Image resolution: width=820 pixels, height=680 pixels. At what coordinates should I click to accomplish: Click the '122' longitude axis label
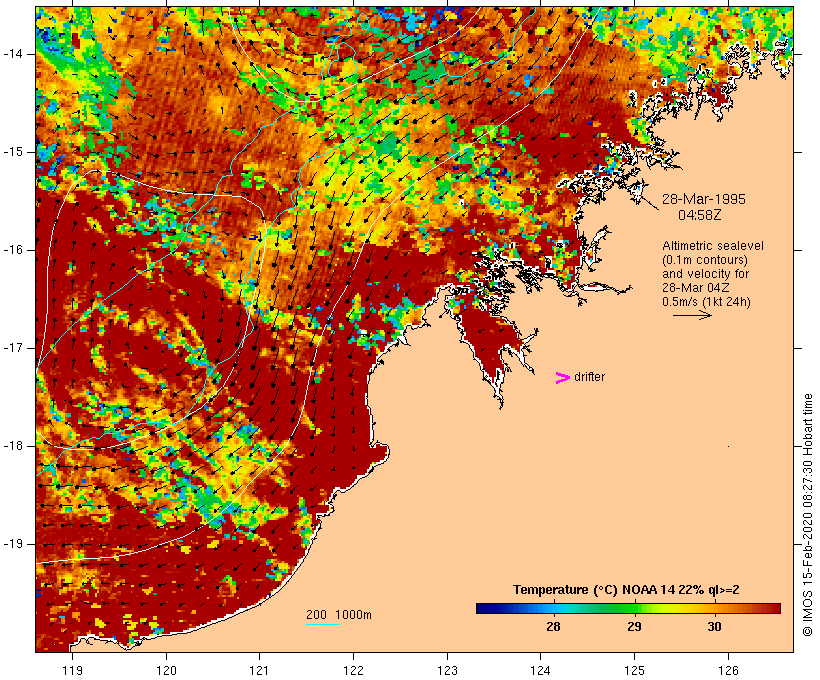tap(354, 671)
